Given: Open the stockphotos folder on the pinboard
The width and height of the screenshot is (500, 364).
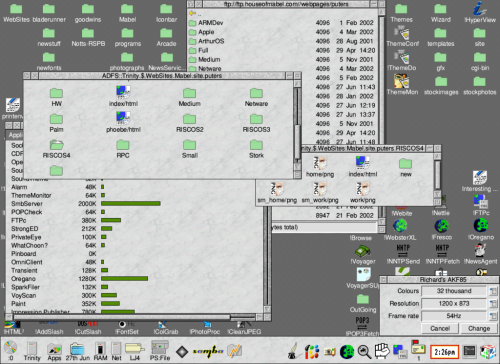Looking at the screenshot, I should coord(480,86).
